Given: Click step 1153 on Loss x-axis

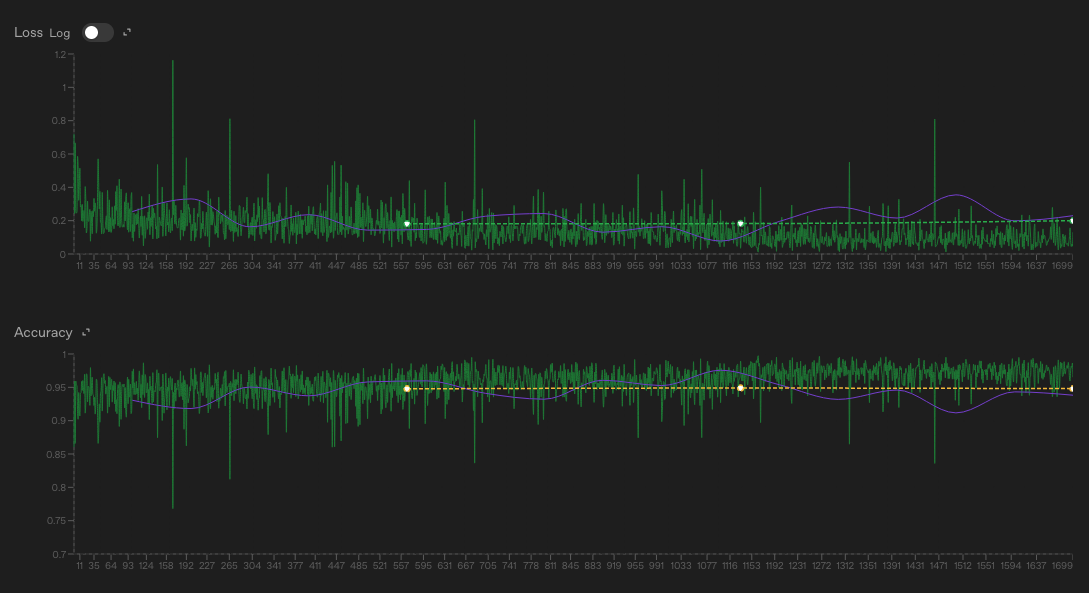Looking at the screenshot, I should (747, 267).
